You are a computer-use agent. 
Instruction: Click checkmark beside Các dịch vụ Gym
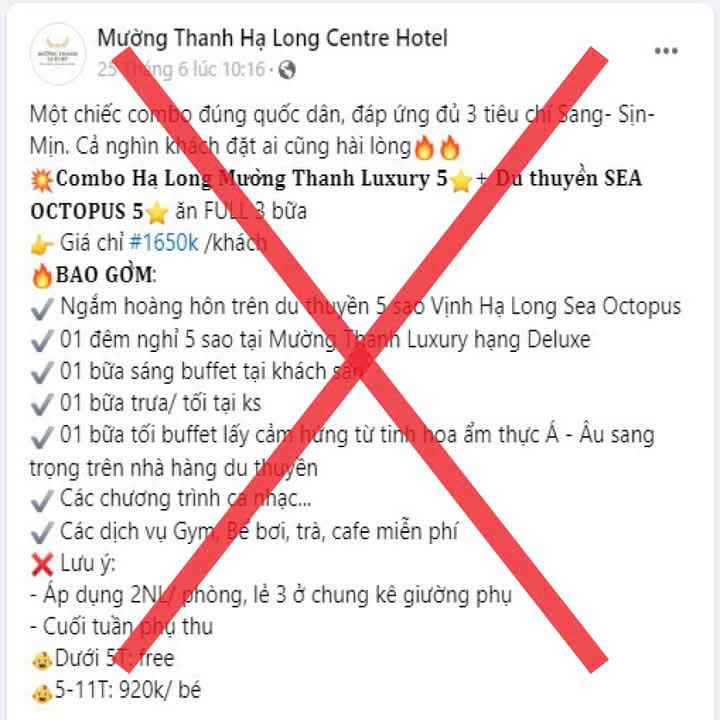click(42, 533)
